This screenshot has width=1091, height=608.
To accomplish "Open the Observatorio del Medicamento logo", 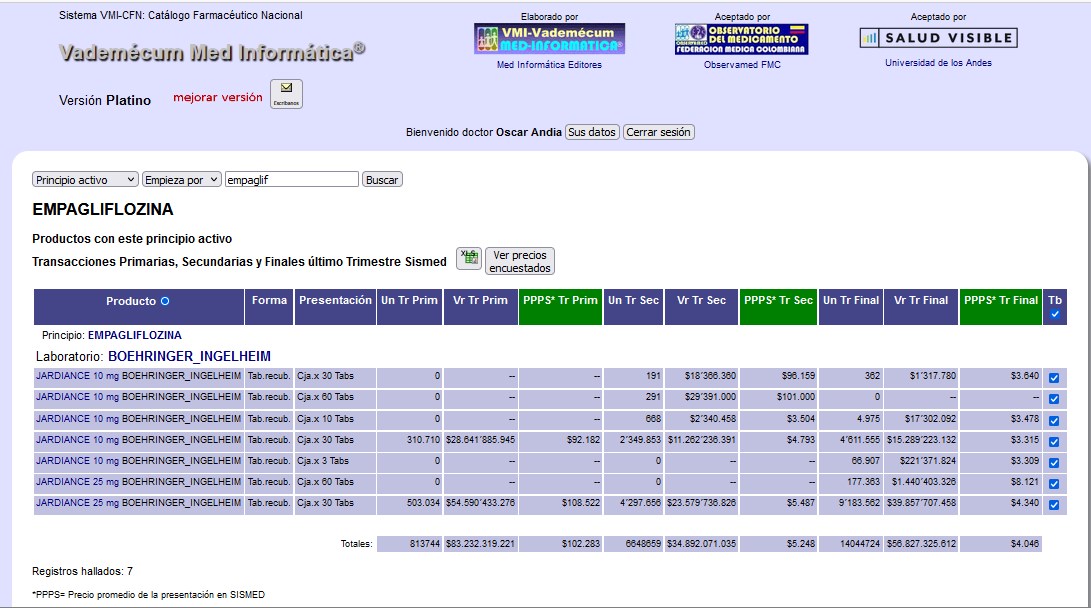I will (x=742, y=39).
